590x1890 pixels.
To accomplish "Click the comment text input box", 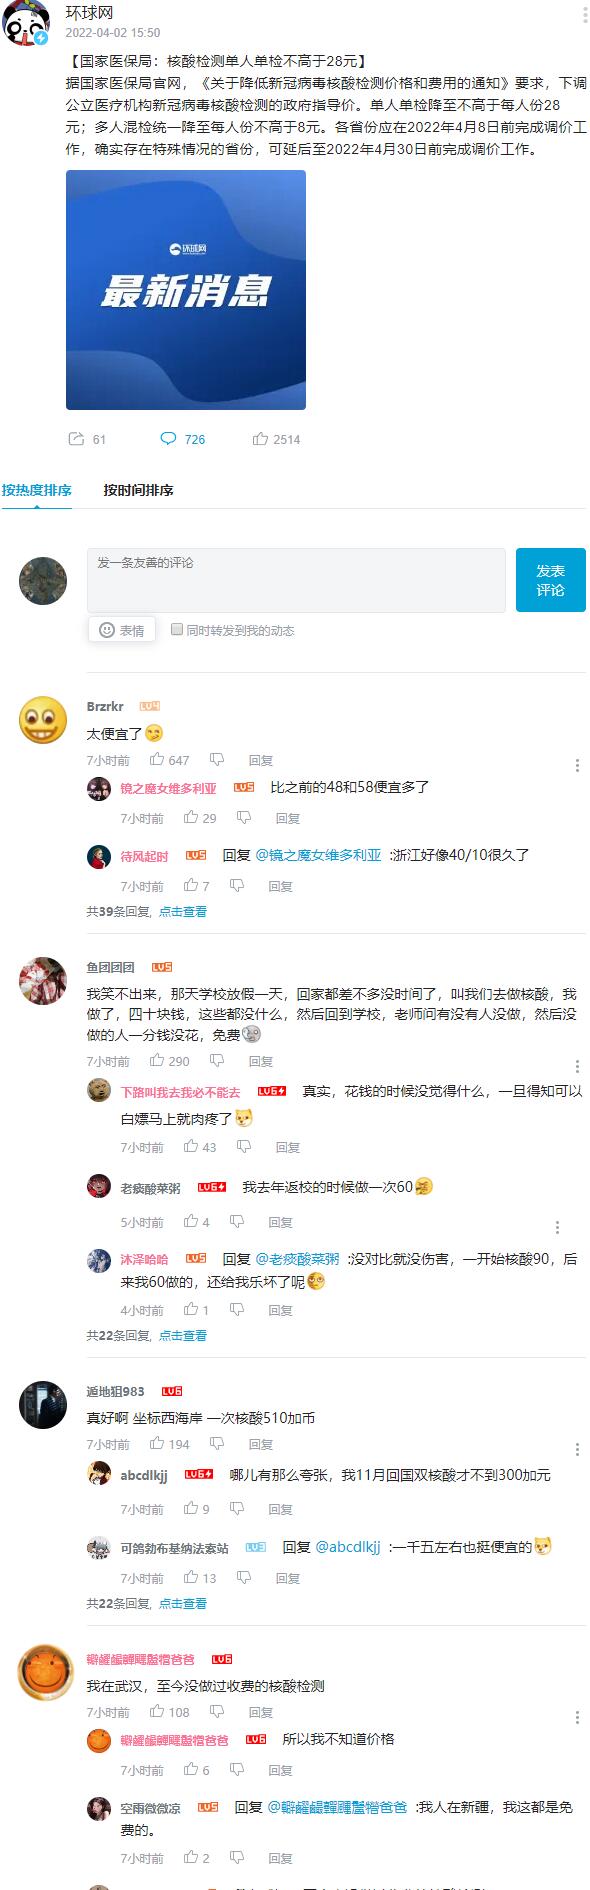I will (296, 580).
